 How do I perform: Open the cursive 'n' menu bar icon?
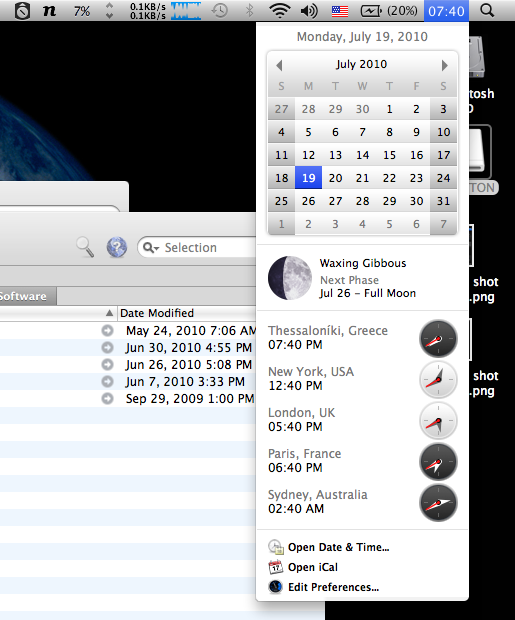coord(49,11)
